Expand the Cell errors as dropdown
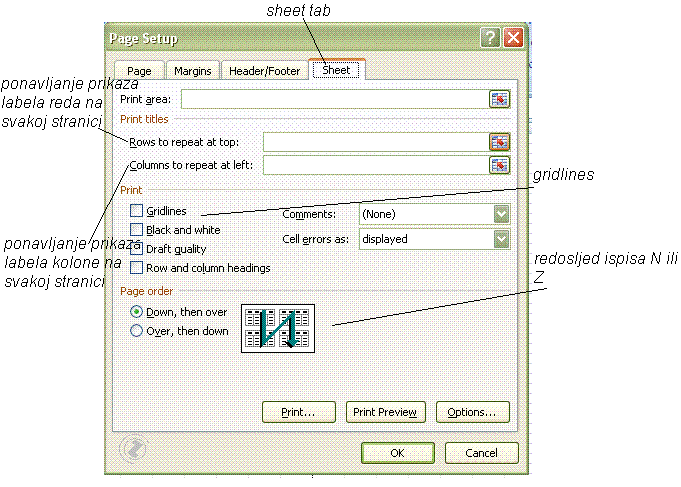 coord(501,239)
